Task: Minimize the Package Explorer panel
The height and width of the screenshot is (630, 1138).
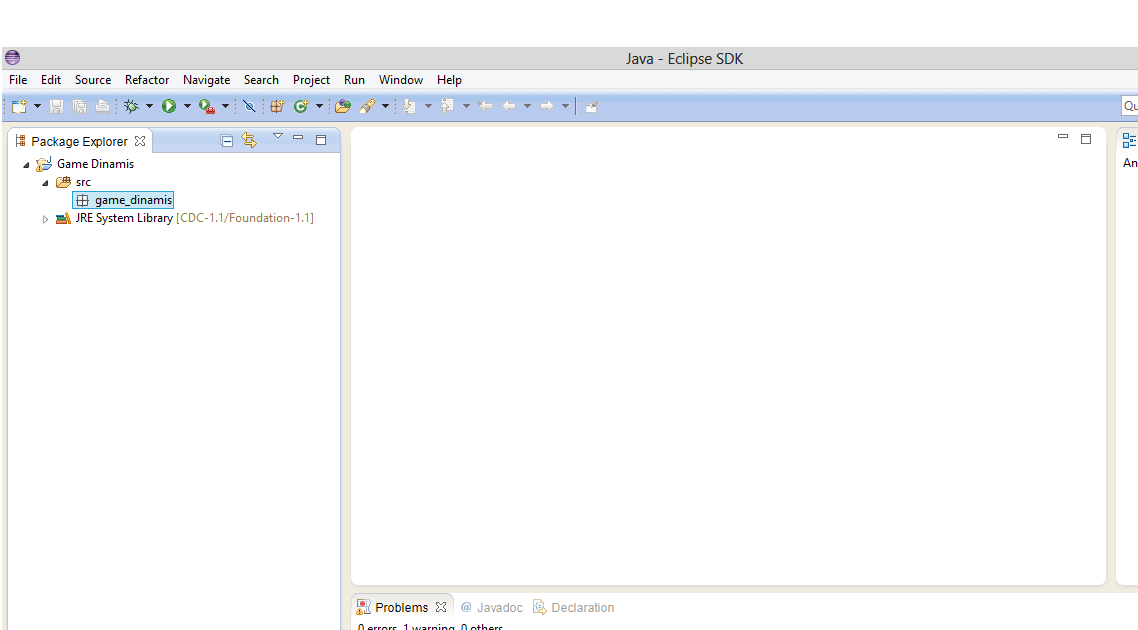Action: click(x=298, y=137)
